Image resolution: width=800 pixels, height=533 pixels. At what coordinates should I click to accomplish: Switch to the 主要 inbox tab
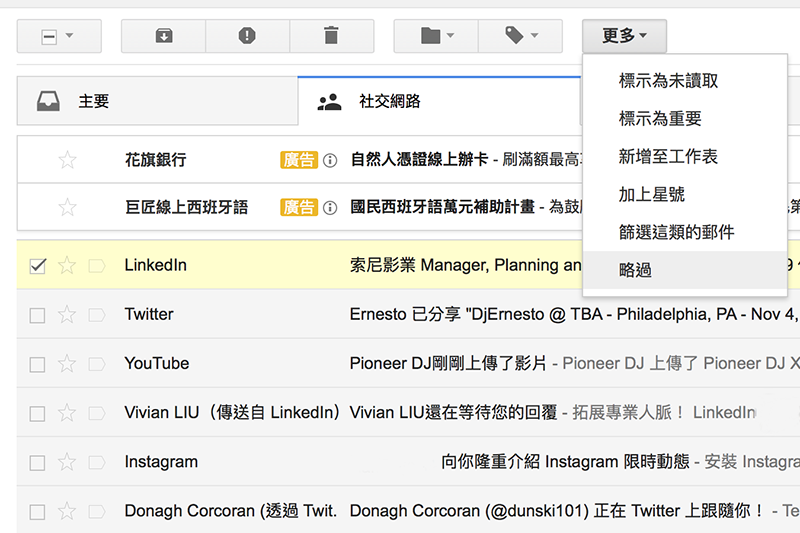pyautogui.click(x=93, y=101)
